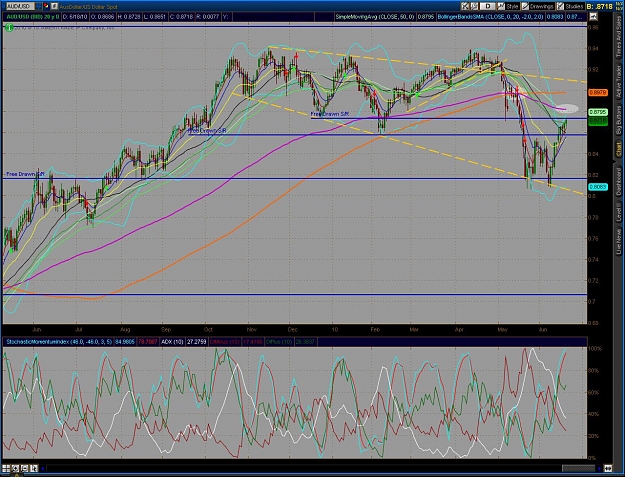Click the DIPlus (10) label
The image size is (625, 477).
coord(280,342)
